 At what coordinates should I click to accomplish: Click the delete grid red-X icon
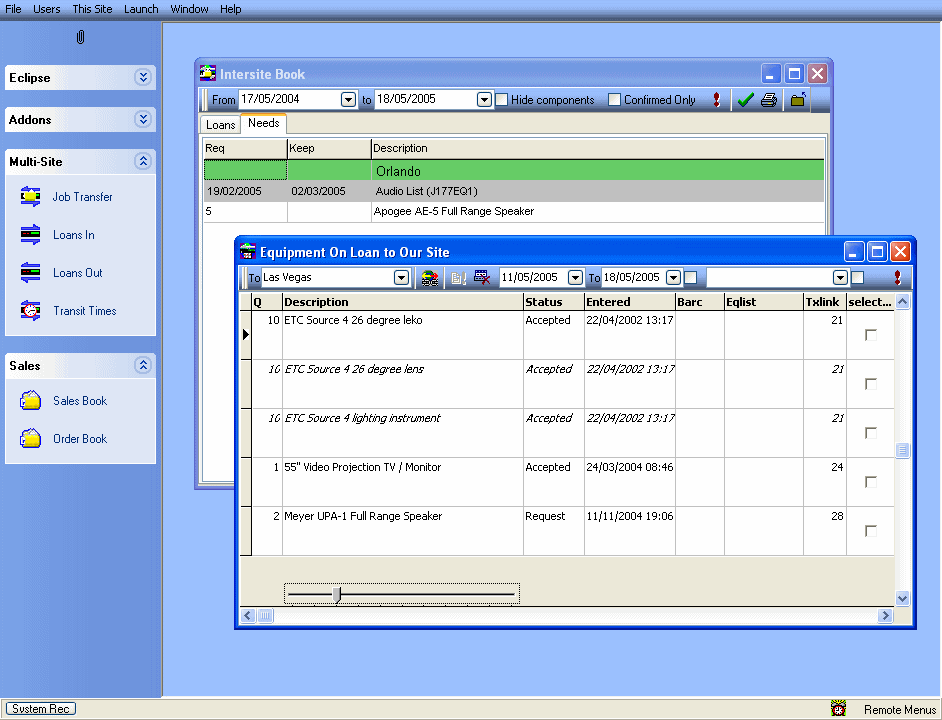click(x=482, y=277)
